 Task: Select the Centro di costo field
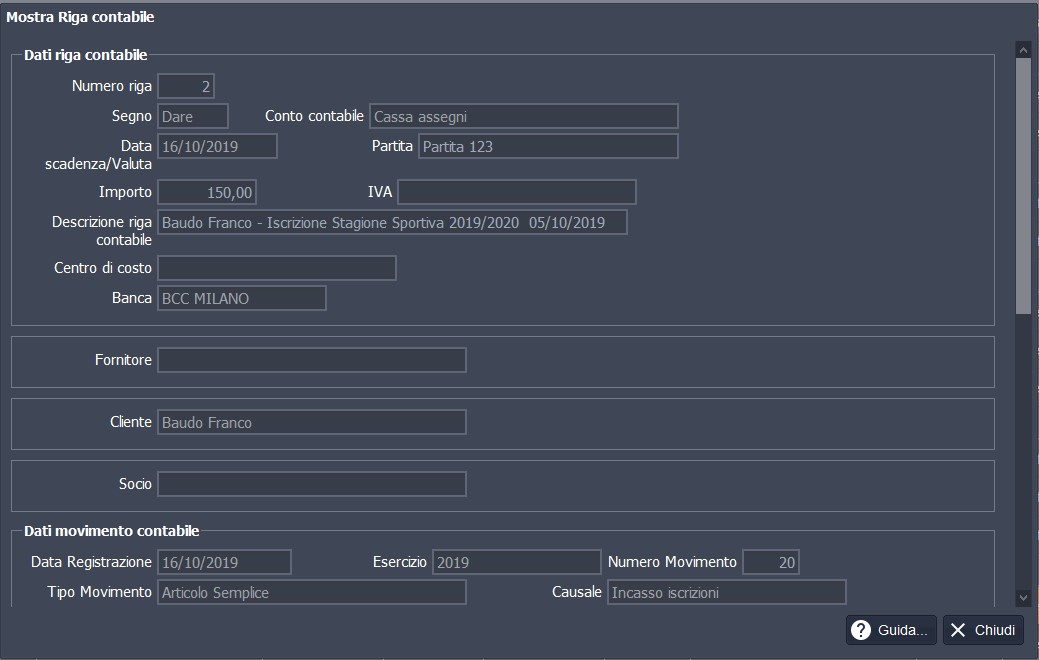[277, 268]
